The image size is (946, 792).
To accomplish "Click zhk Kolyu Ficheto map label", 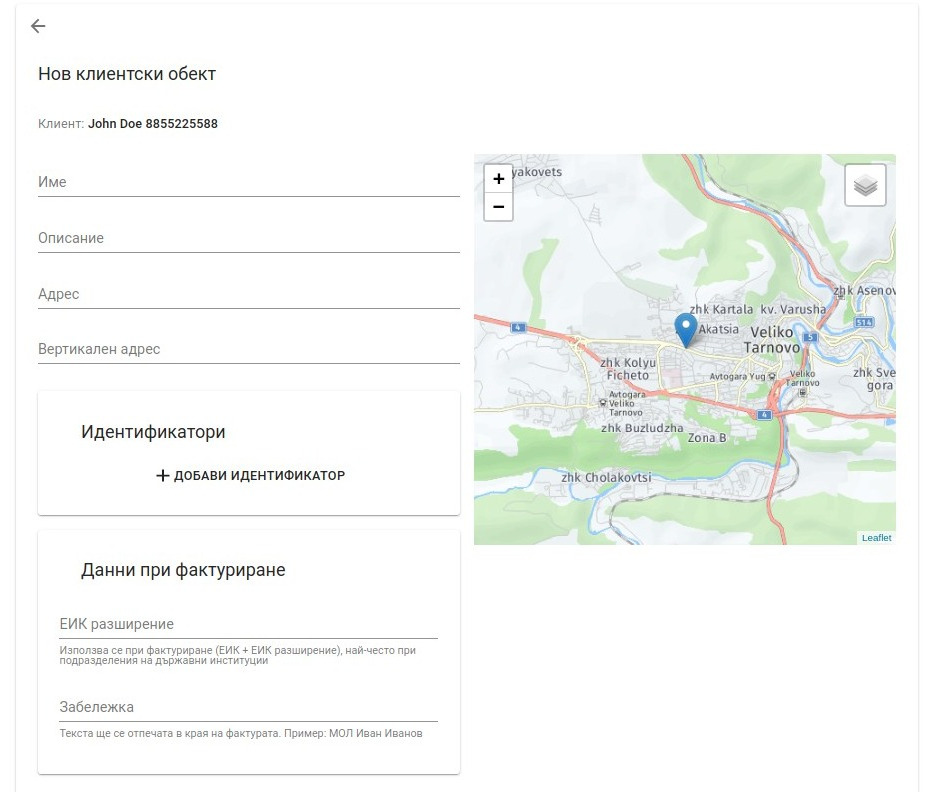I will click(627, 369).
